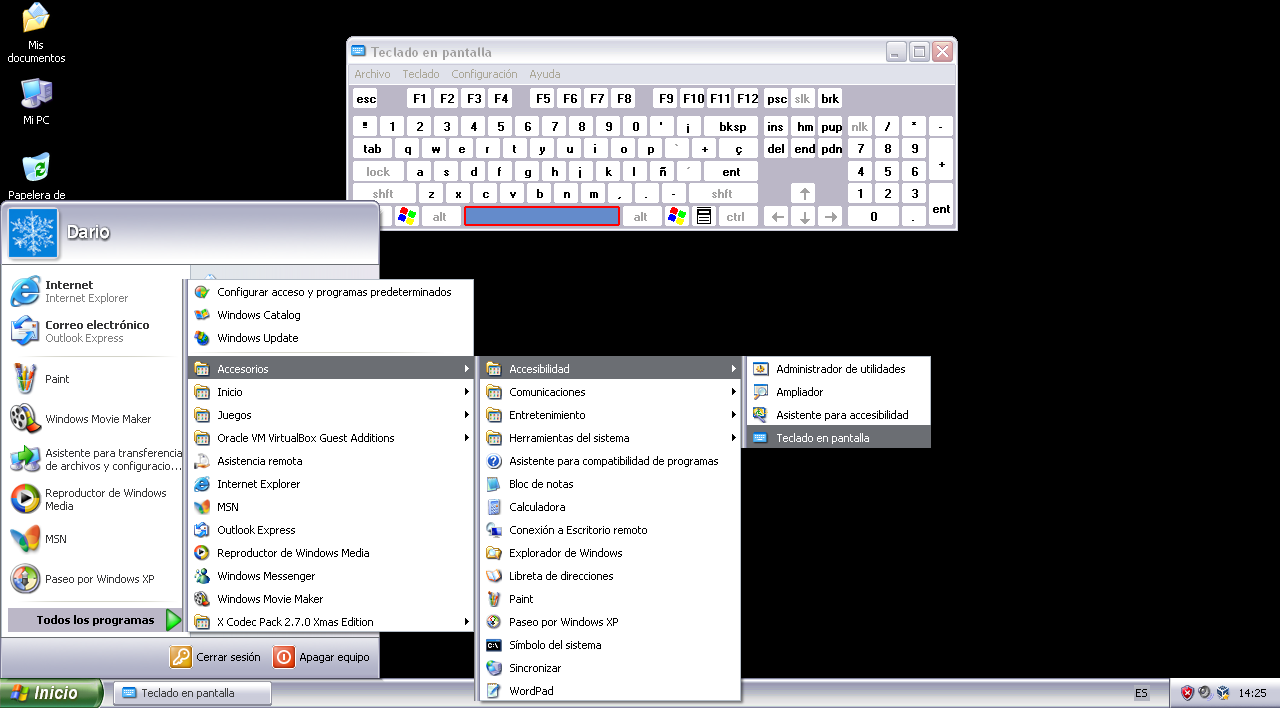Open Conexión a Escritorio remoto
The image size is (1280, 708).
click(610, 530)
